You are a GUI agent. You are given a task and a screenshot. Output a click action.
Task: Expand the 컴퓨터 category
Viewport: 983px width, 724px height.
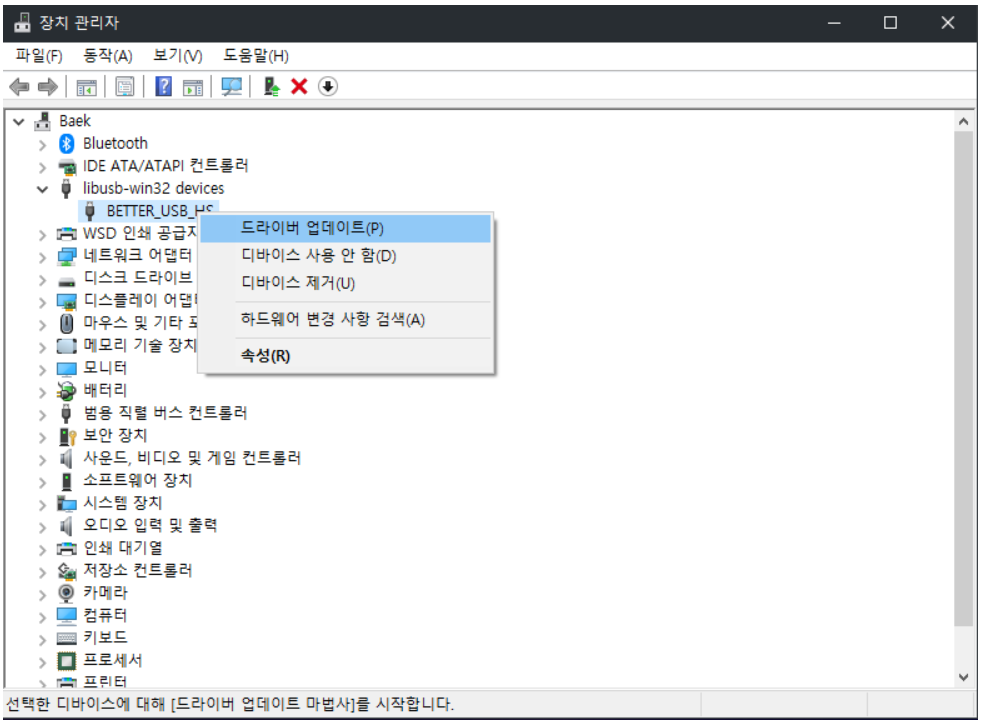pyautogui.click(x=43, y=617)
